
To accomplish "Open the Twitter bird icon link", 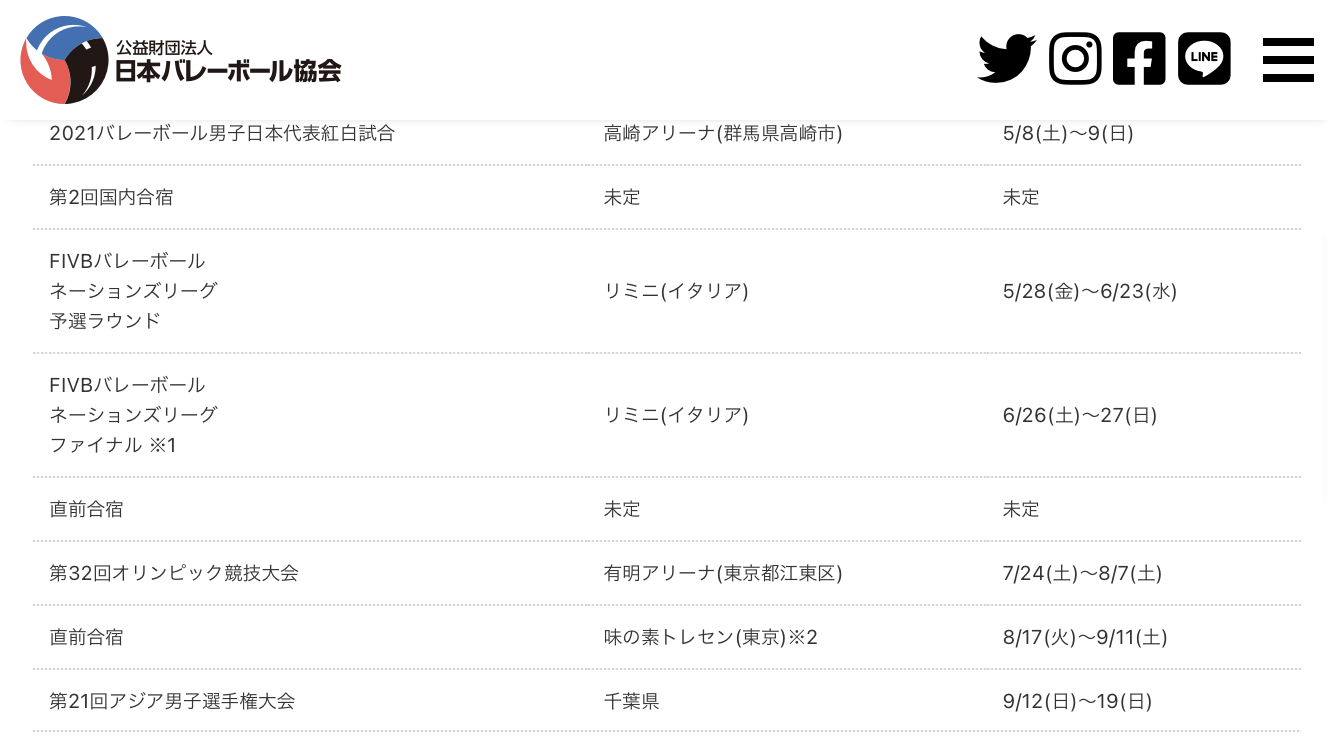I will [1006, 59].
